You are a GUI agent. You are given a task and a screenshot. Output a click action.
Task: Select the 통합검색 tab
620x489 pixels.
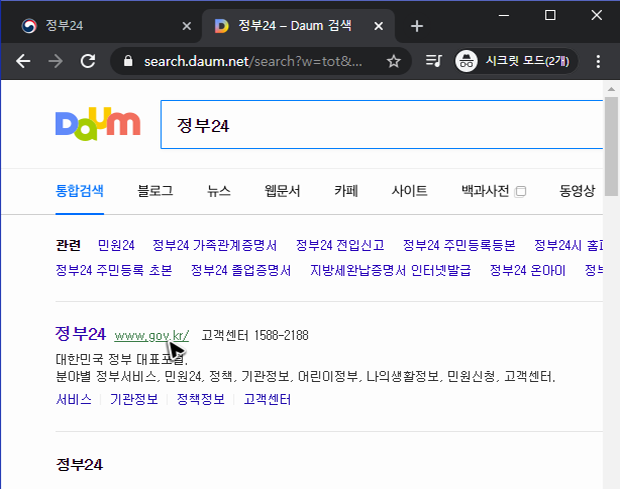[79, 191]
